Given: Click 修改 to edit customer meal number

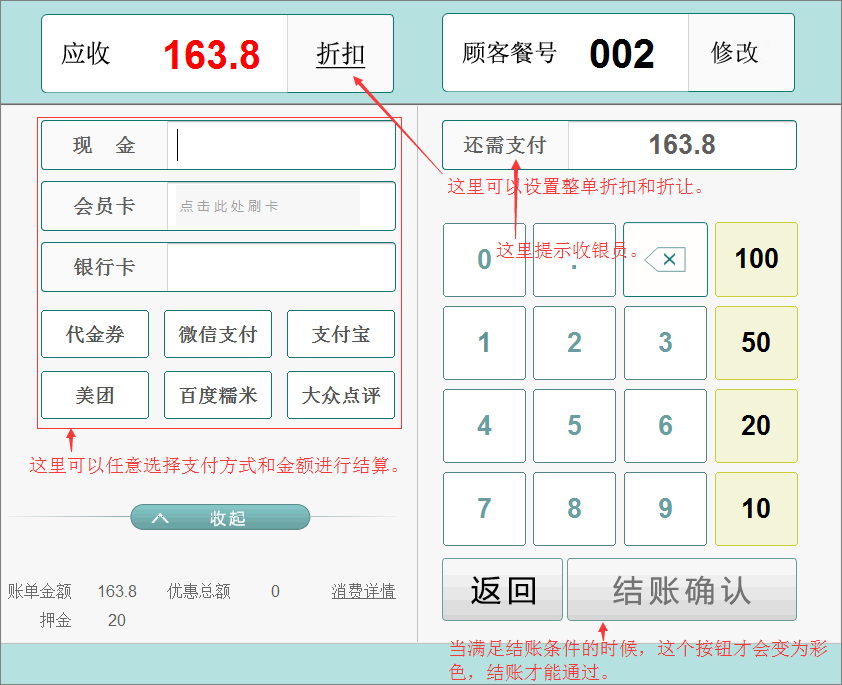Looking at the screenshot, I should click(x=736, y=54).
